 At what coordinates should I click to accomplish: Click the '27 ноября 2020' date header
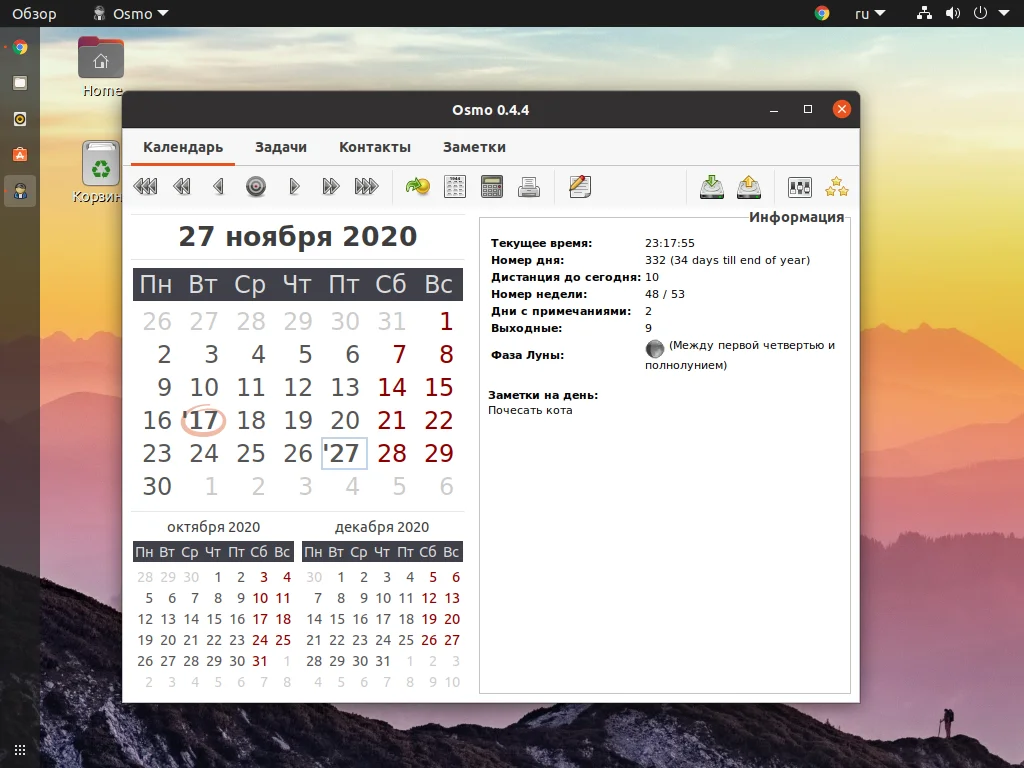point(298,236)
